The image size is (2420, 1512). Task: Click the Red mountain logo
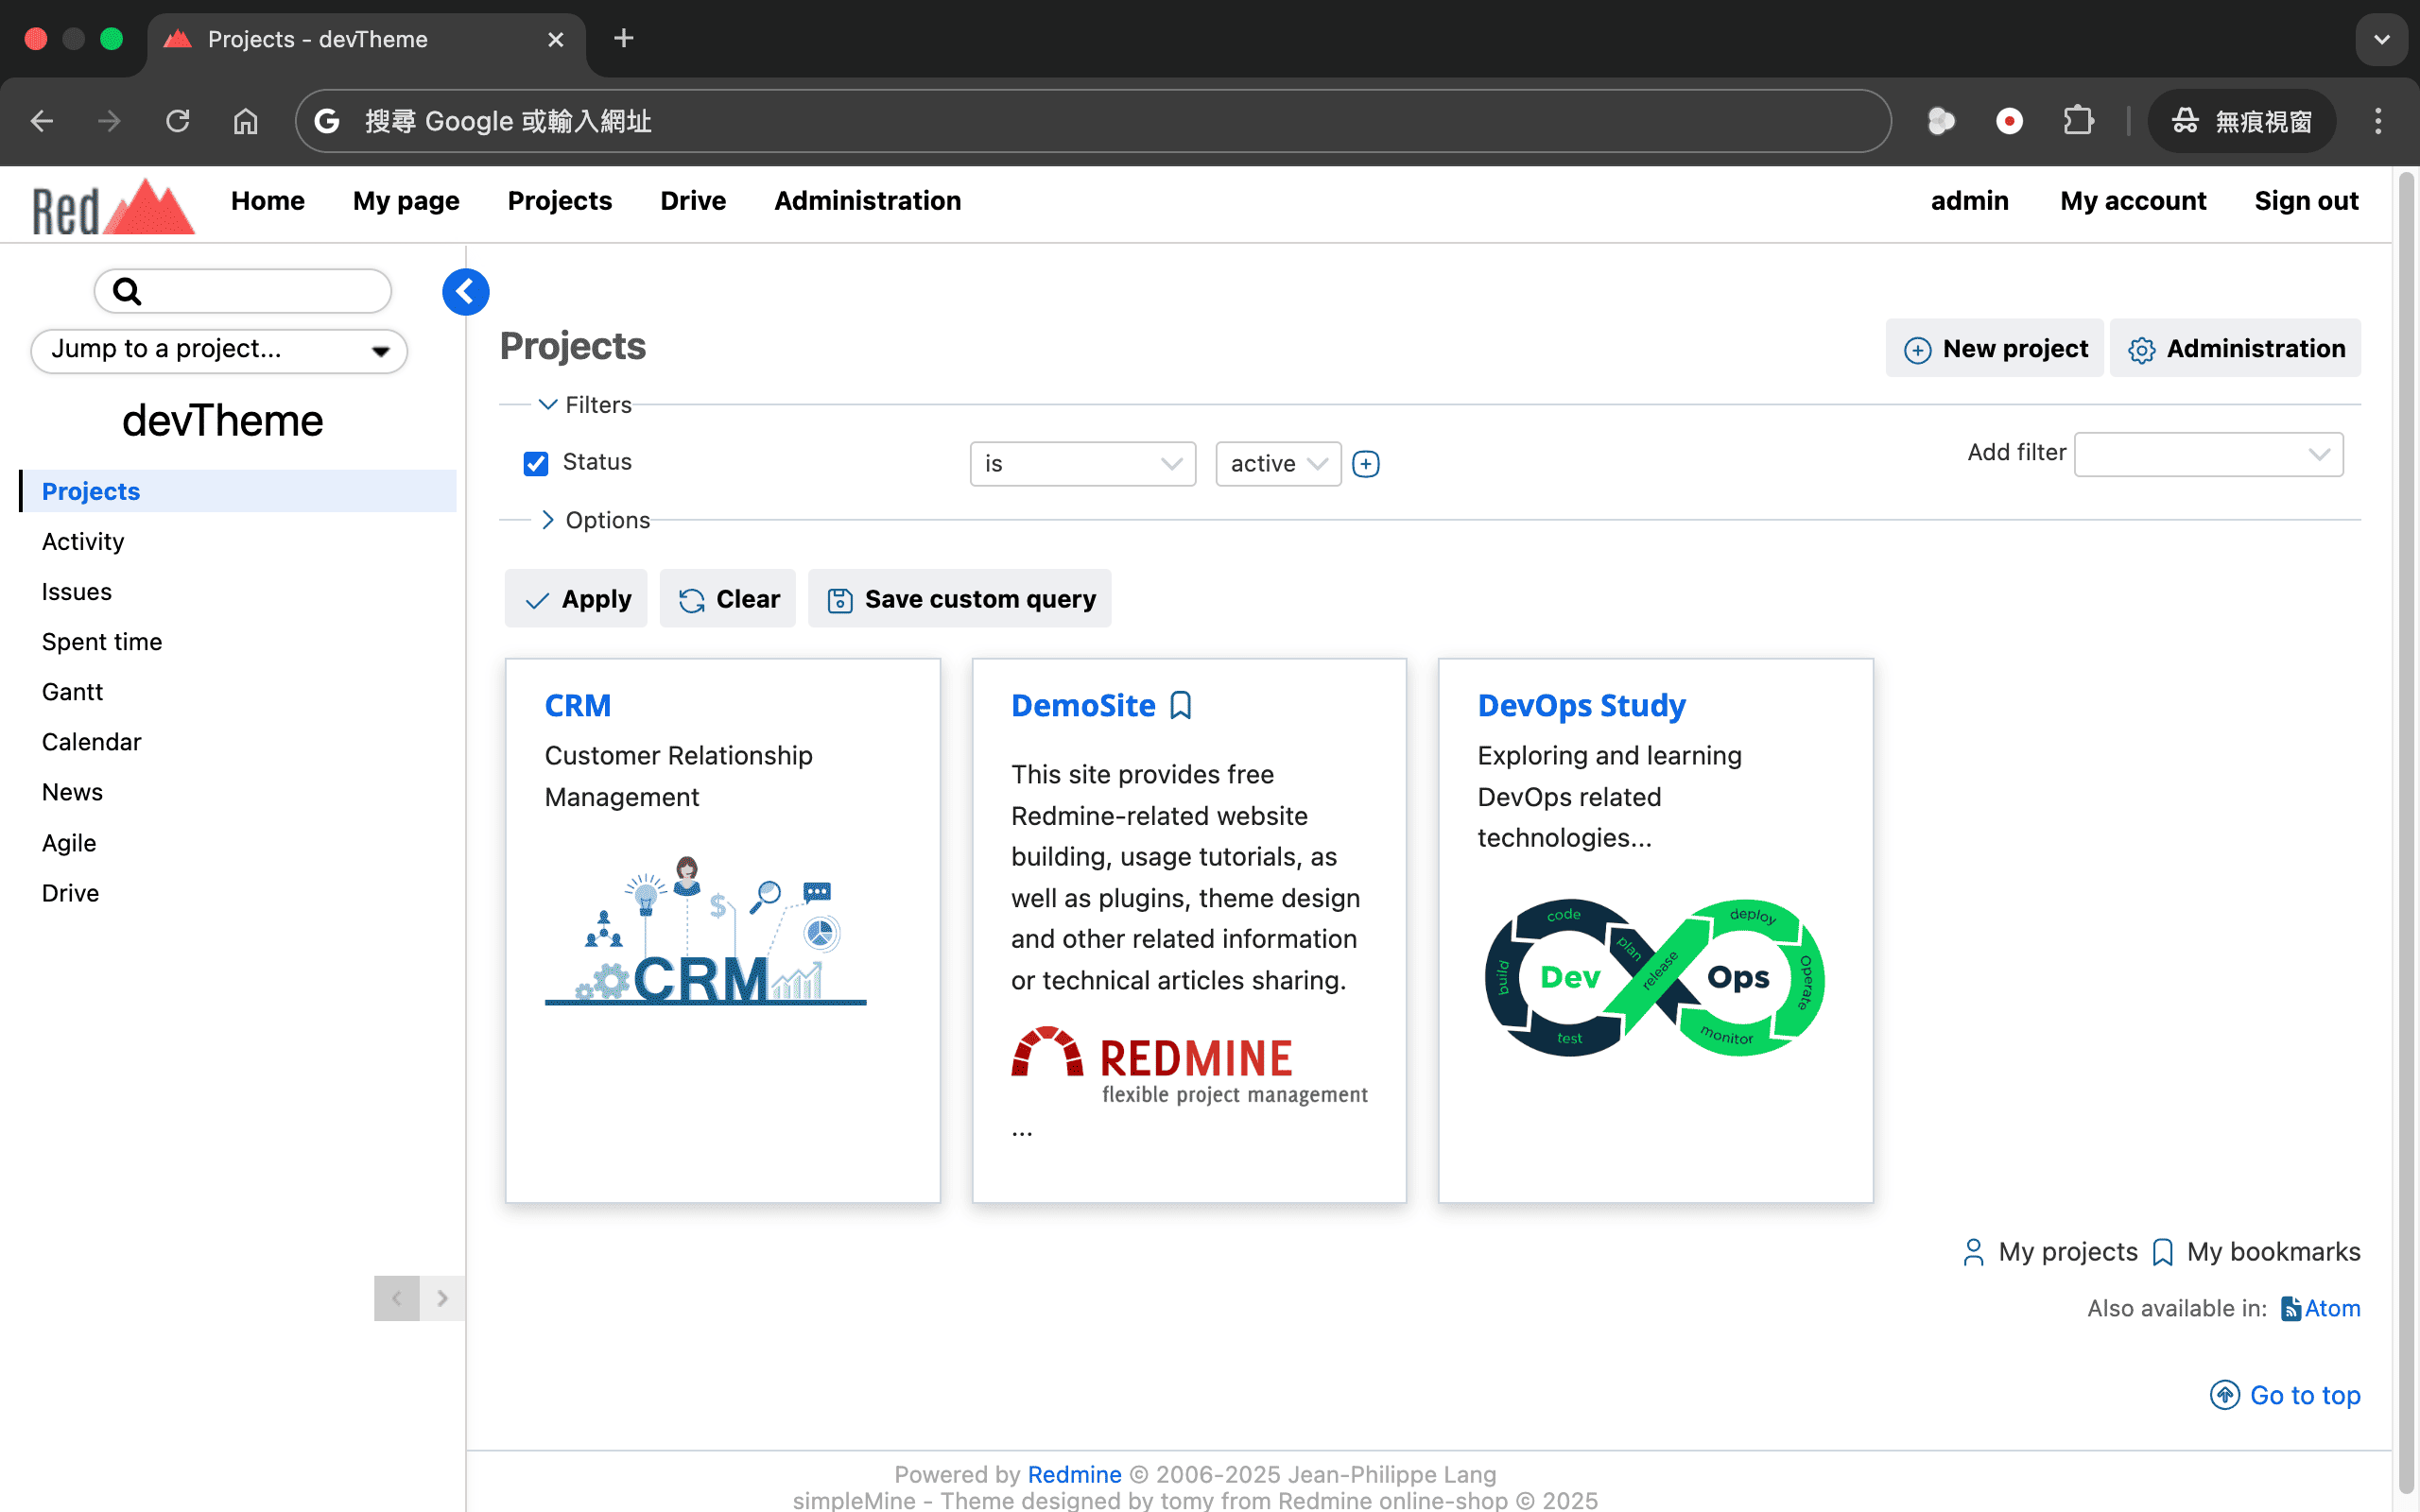coord(113,207)
